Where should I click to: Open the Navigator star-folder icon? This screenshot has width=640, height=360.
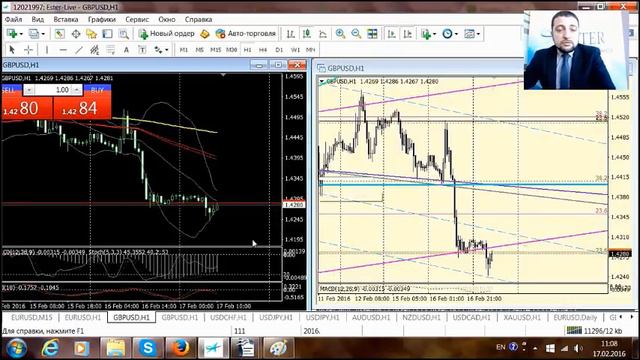coord(91,34)
